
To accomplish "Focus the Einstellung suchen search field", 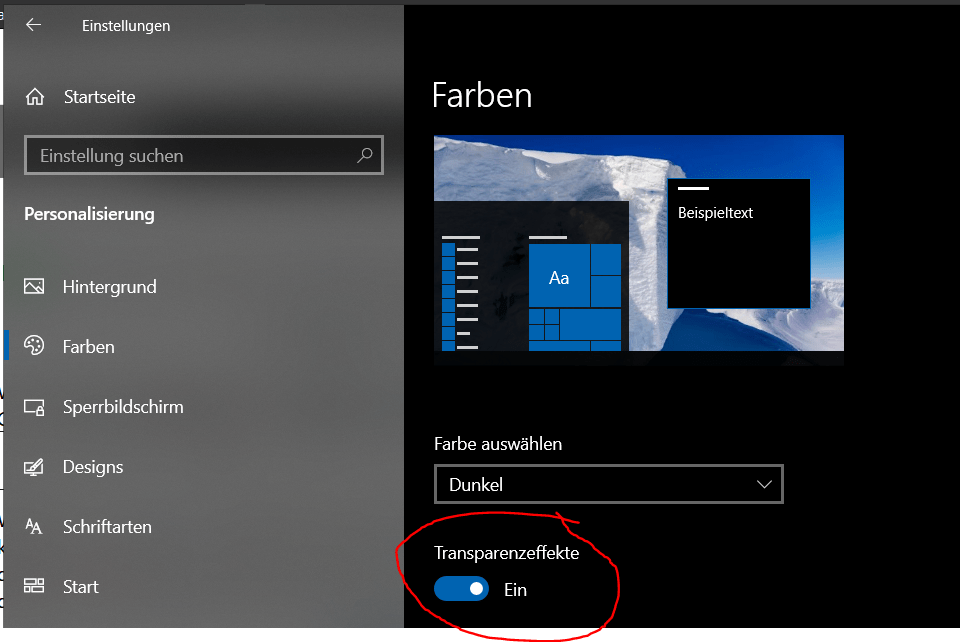I will click(190, 156).
